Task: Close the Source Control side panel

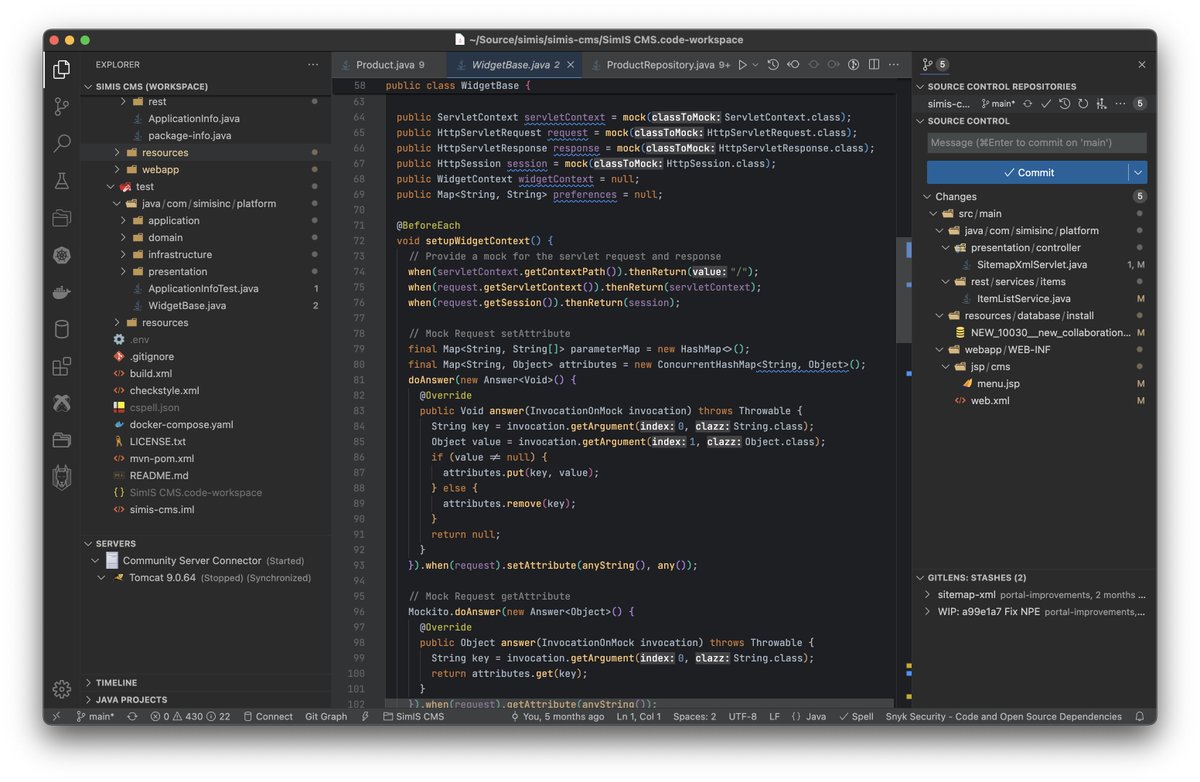Action: pyautogui.click(x=1142, y=65)
